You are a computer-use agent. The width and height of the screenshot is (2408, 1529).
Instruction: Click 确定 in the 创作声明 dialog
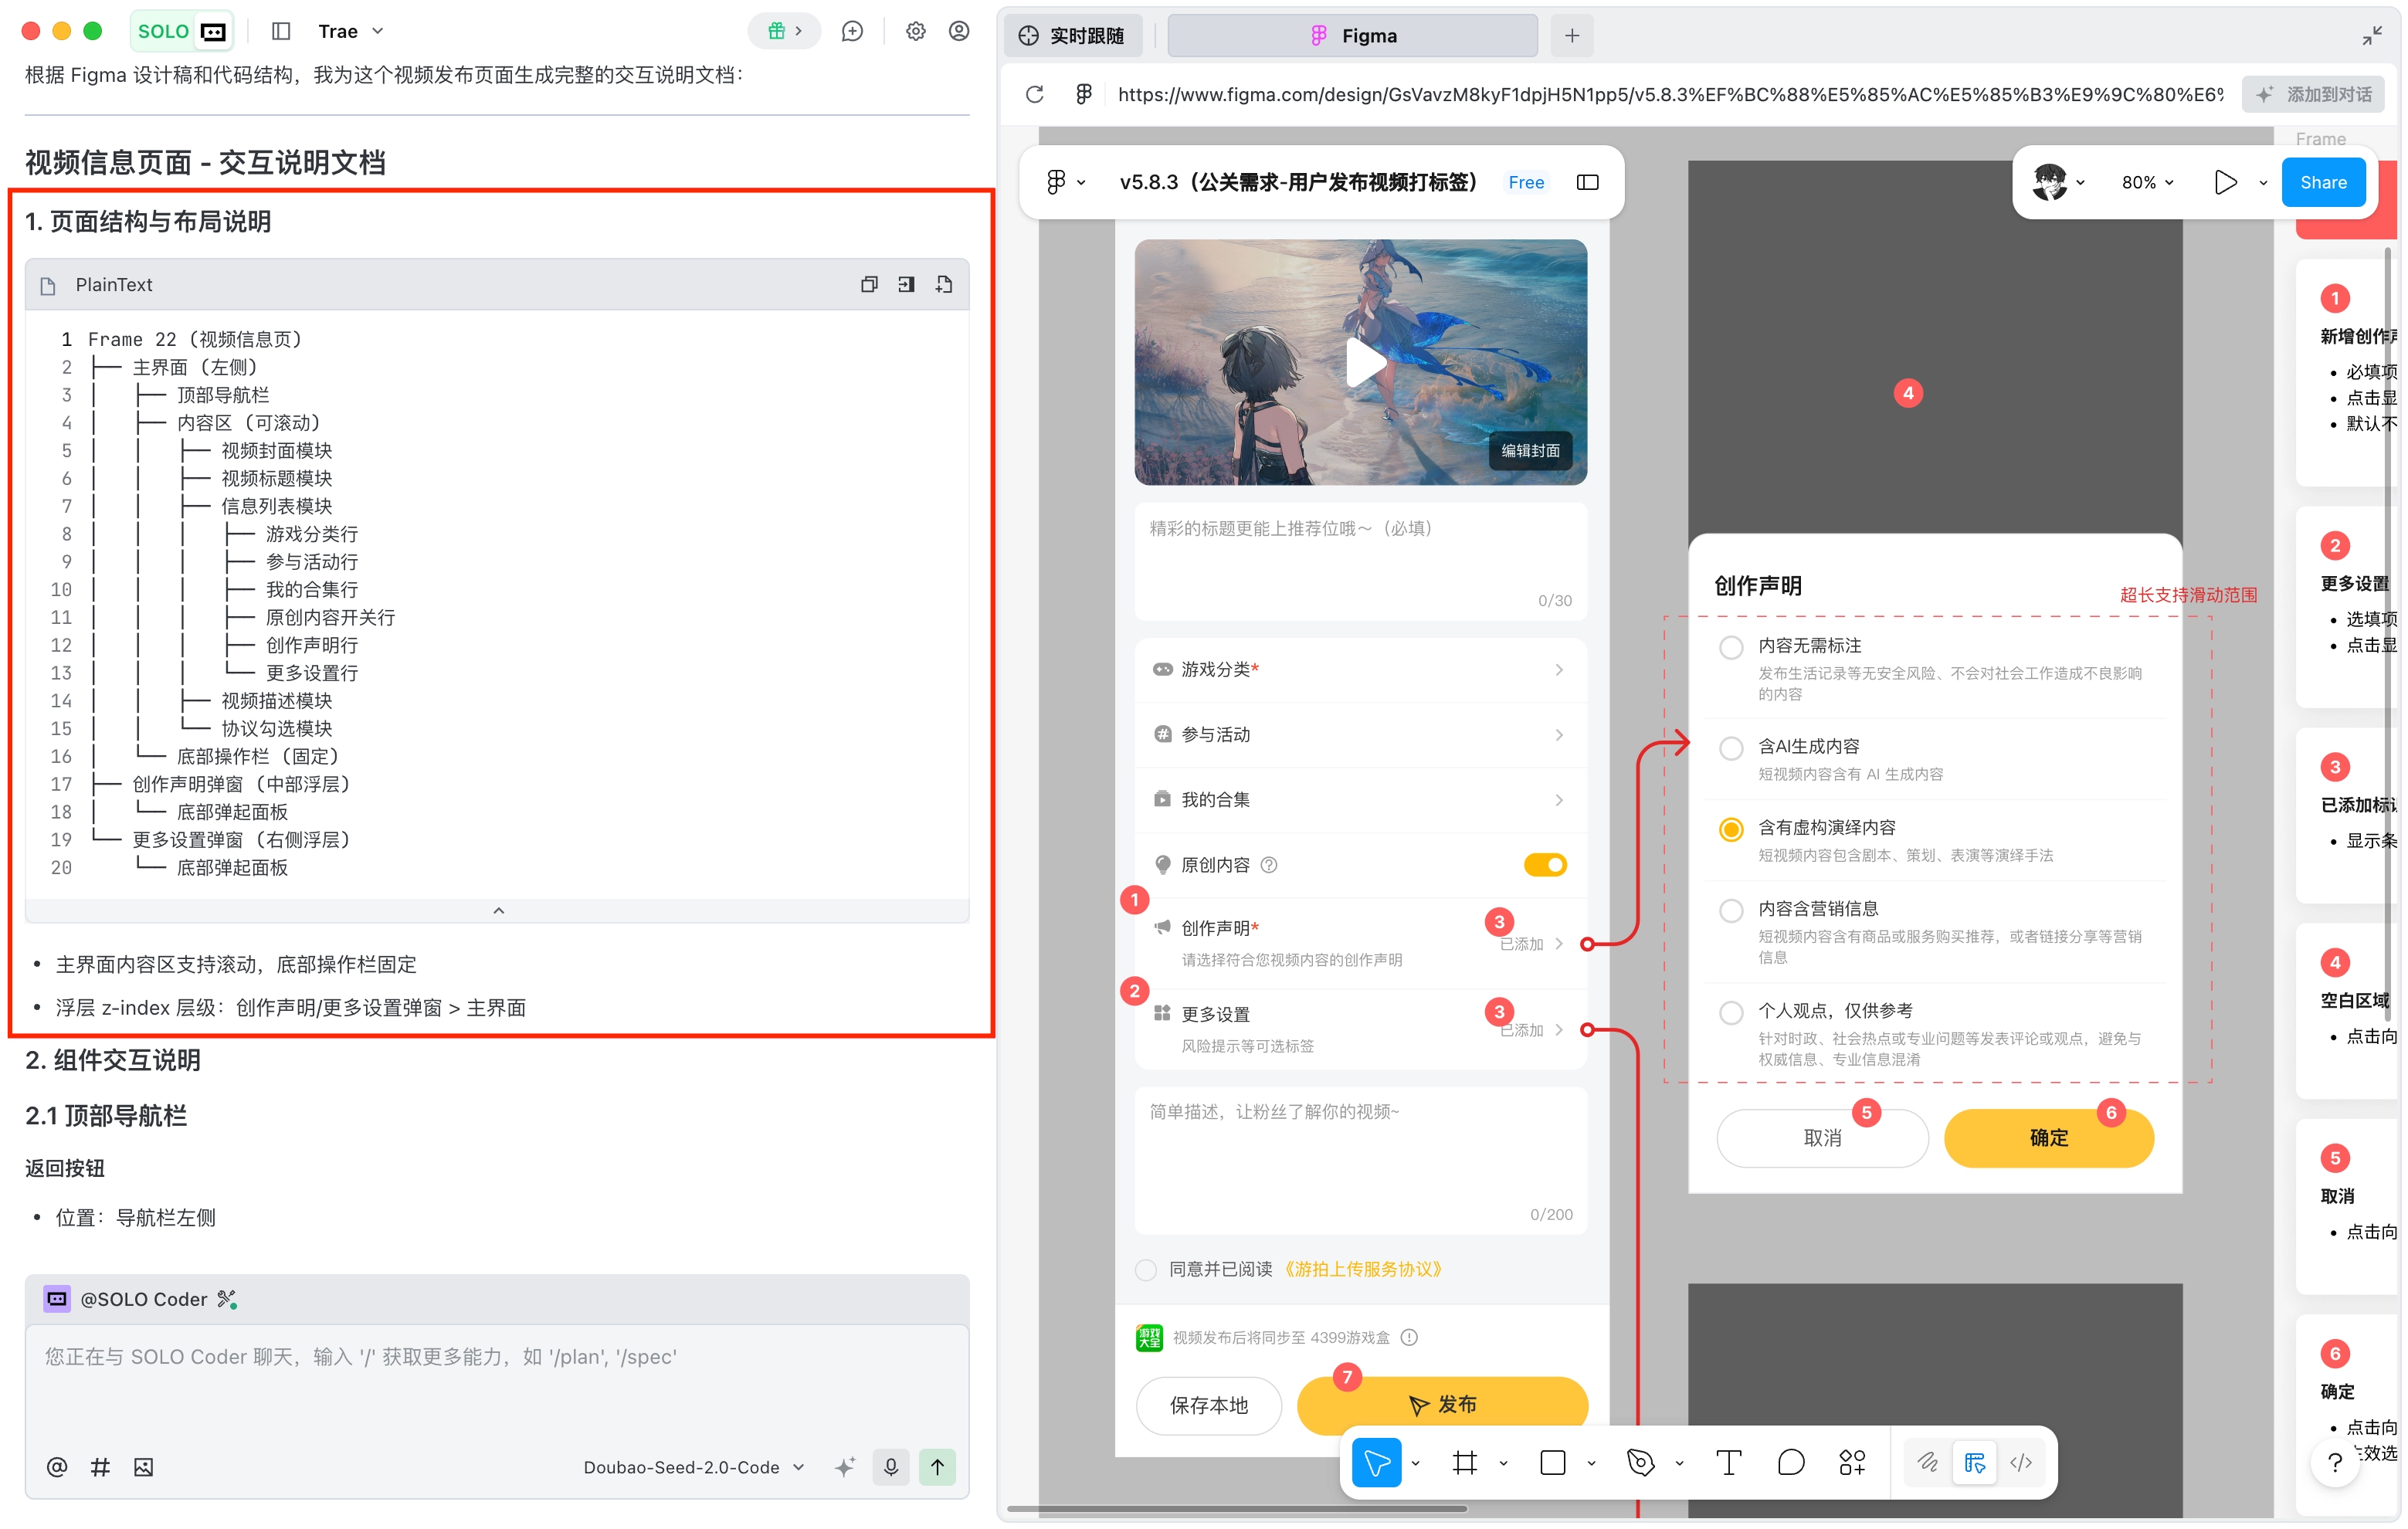tap(2048, 1138)
